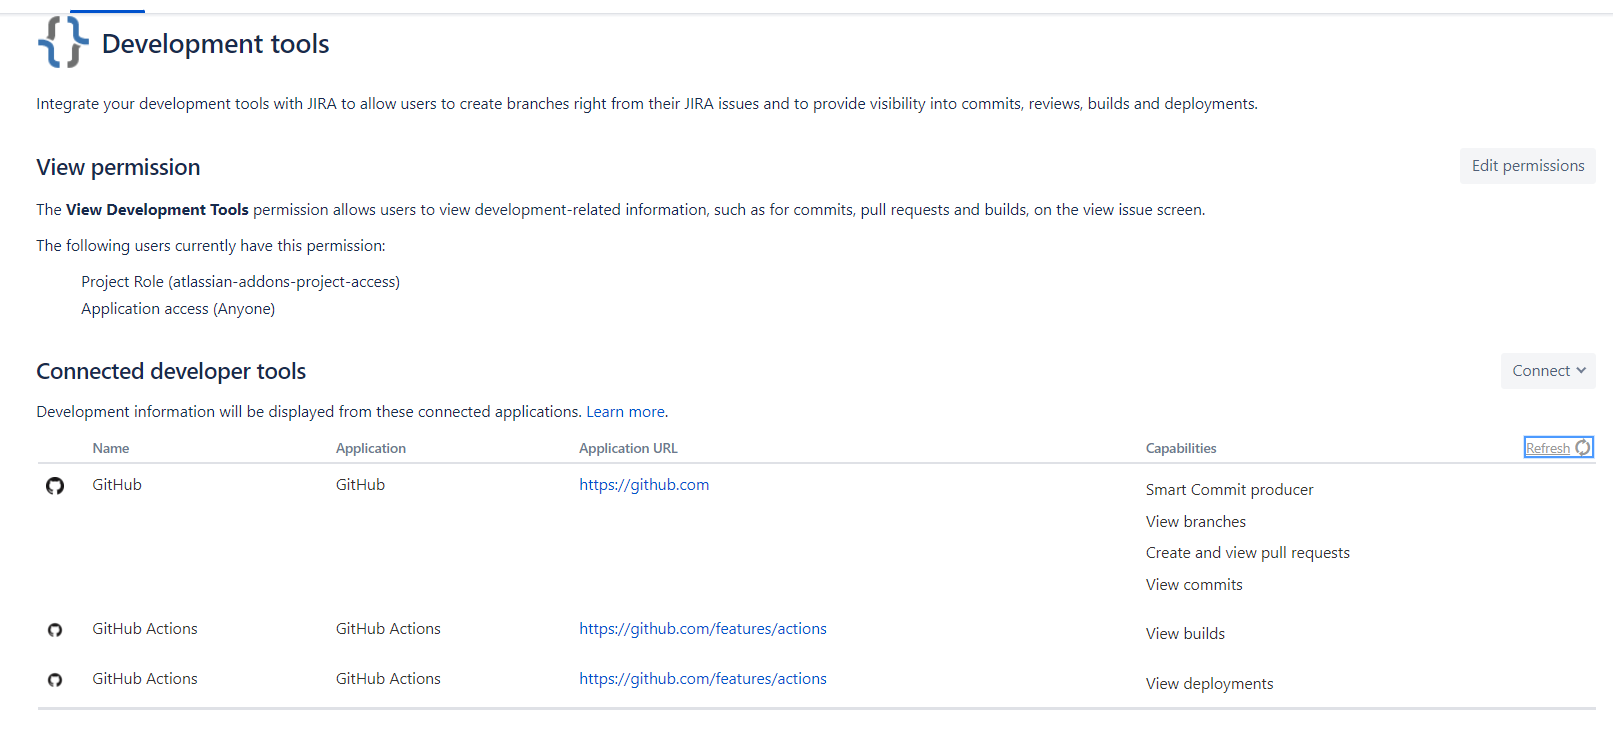
Task: Open the features/actions URL in the View builds row
Action: (703, 629)
